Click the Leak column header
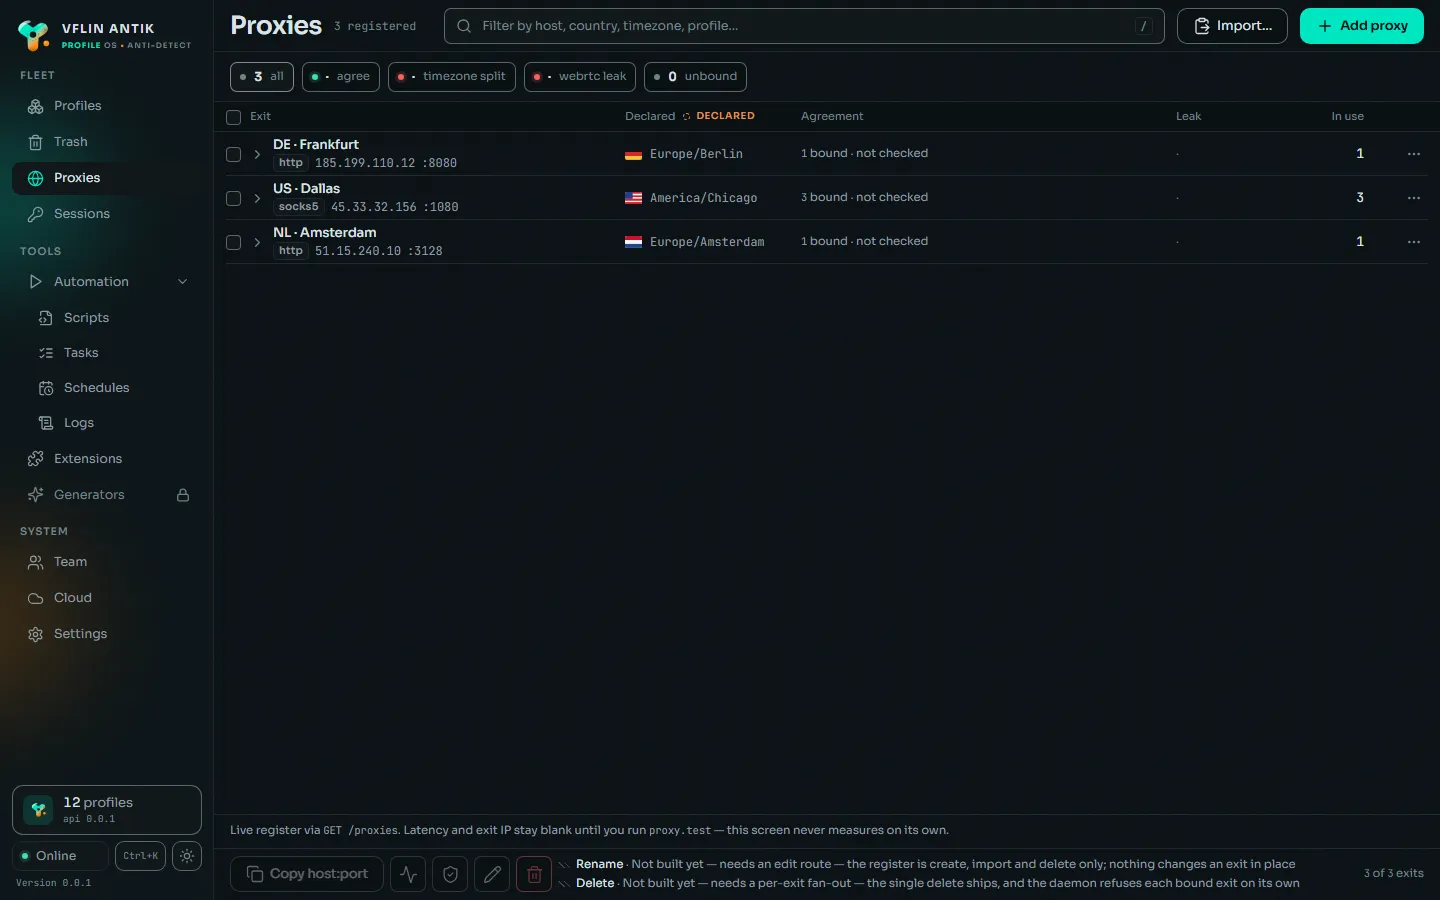 1188,117
